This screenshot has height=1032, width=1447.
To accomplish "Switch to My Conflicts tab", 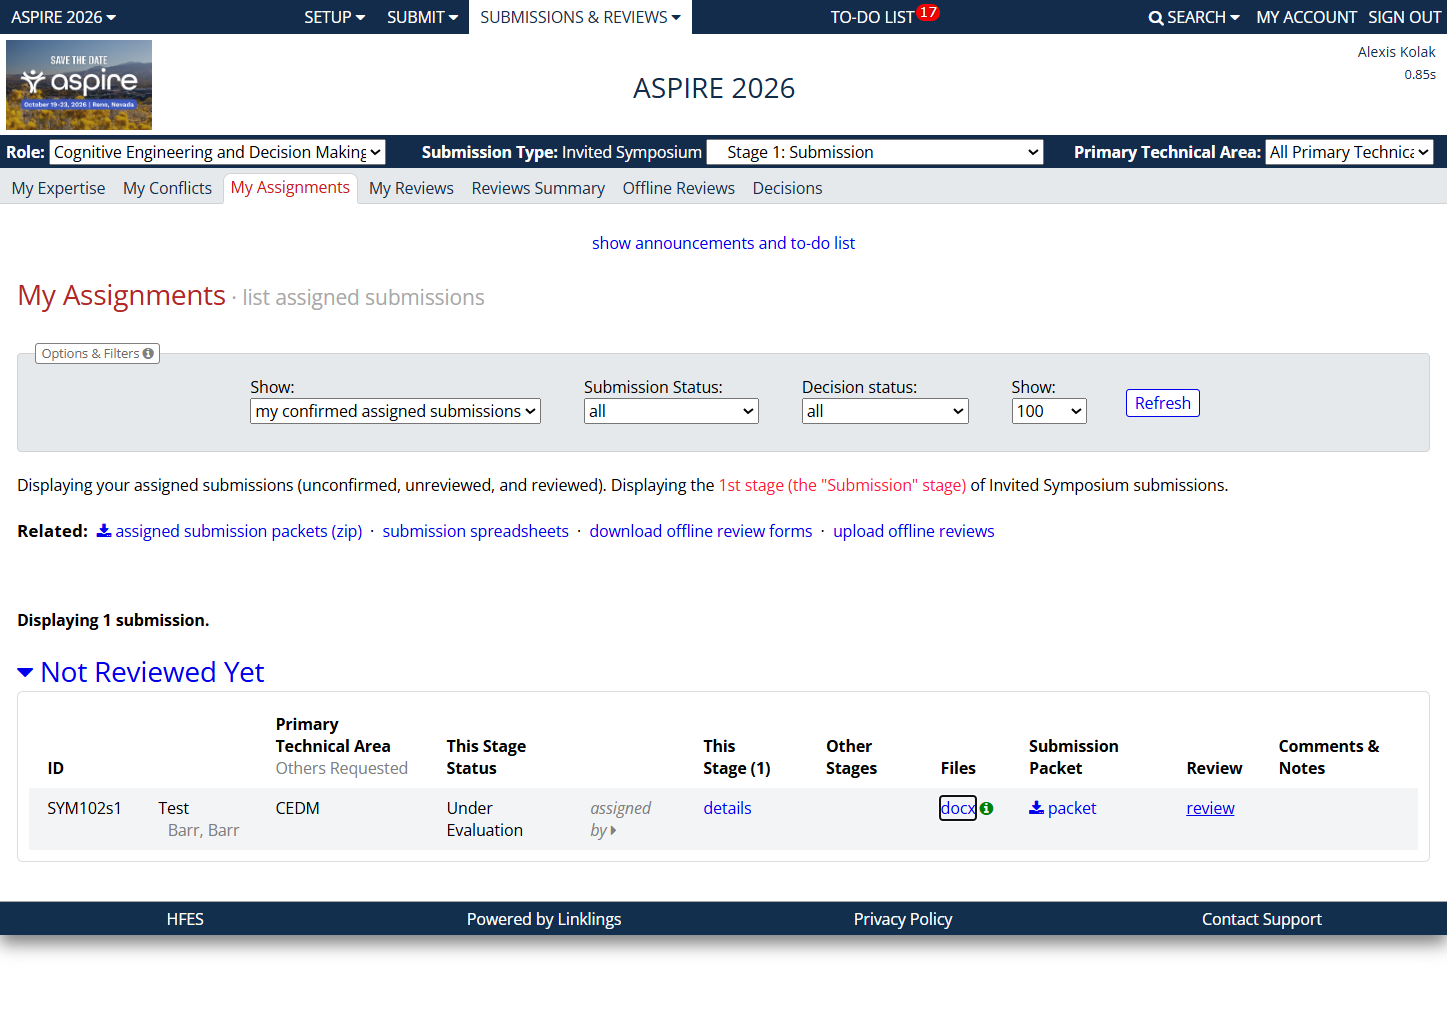I will click(x=167, y=188).
